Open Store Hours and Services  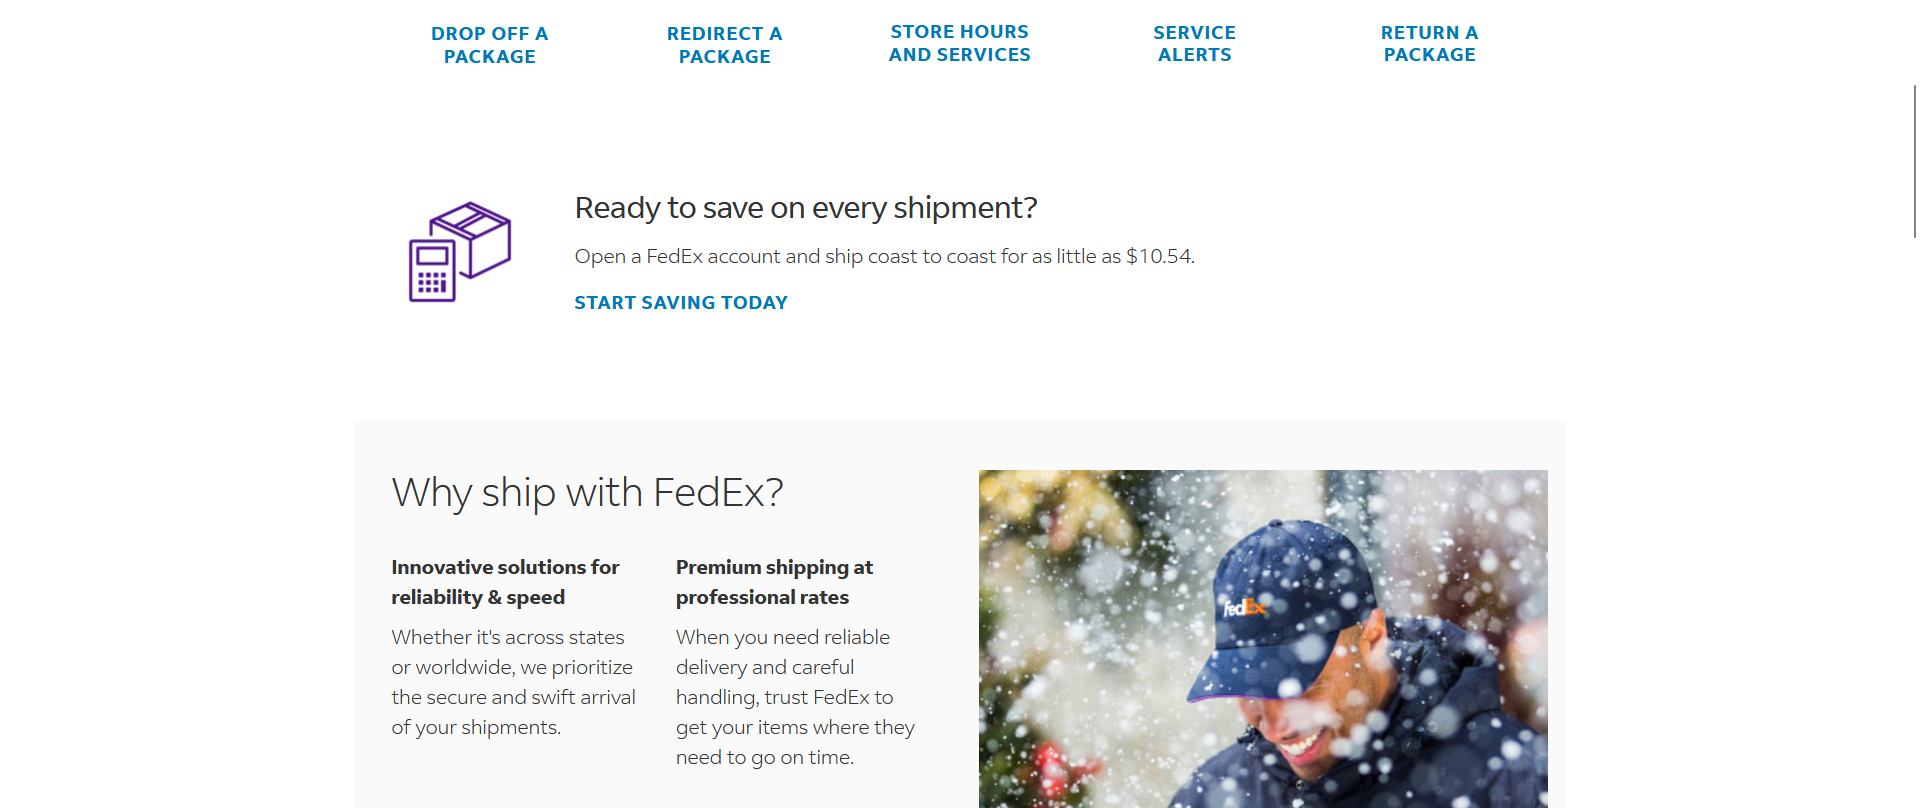coord(959,43)
